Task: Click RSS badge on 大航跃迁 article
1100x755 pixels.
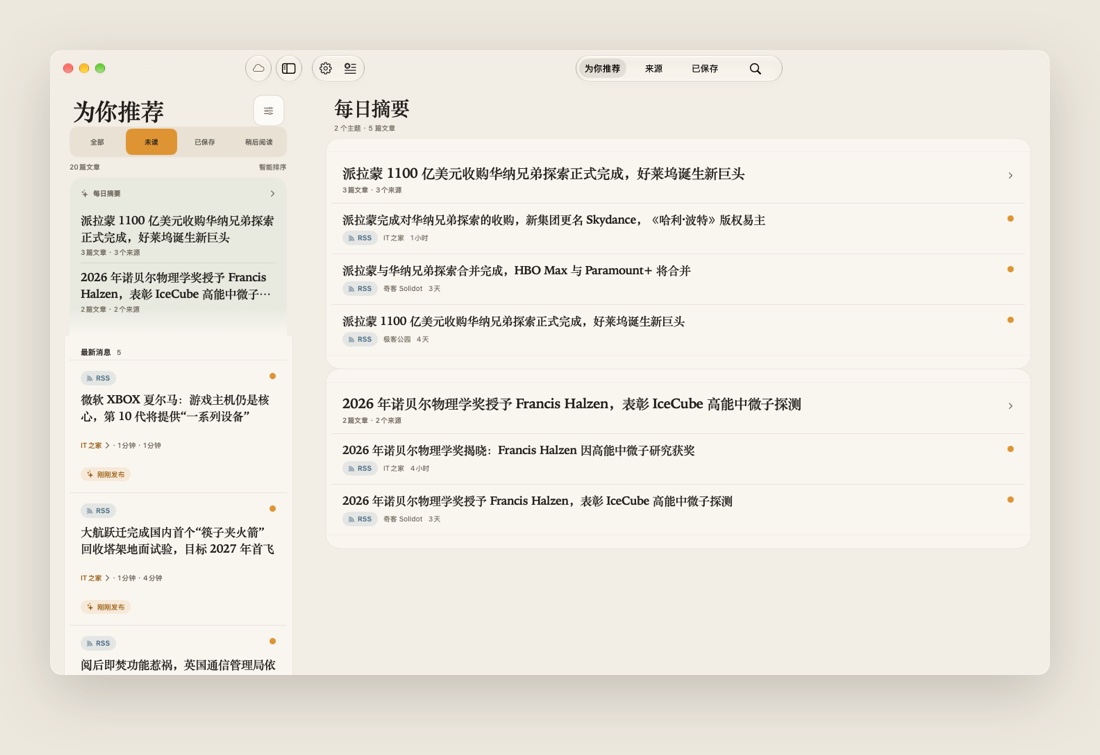Action: pyautogui.click(x=98, y=511)
